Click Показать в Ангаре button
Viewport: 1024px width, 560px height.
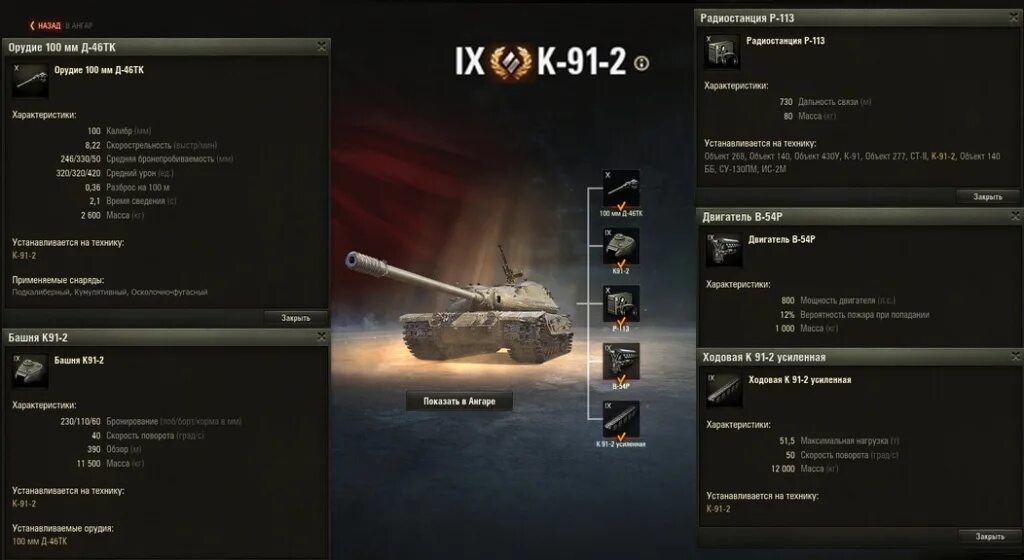pyautogui.click(x=459, y=401)
